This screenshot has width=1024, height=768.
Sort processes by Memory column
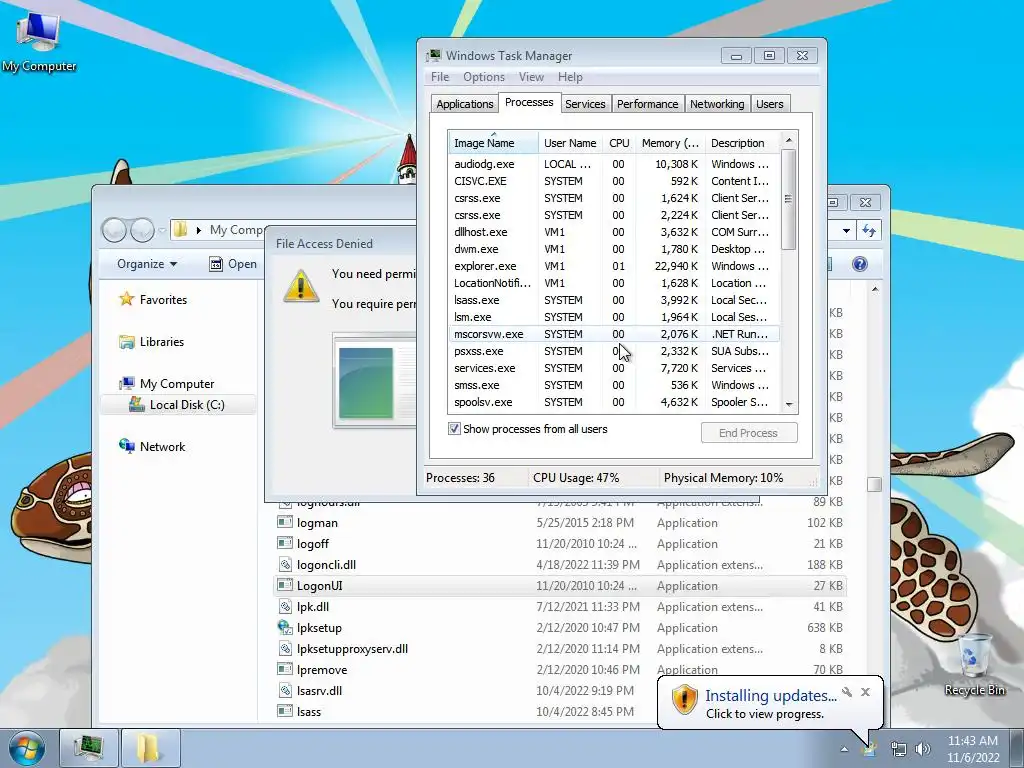pos(670,143)
